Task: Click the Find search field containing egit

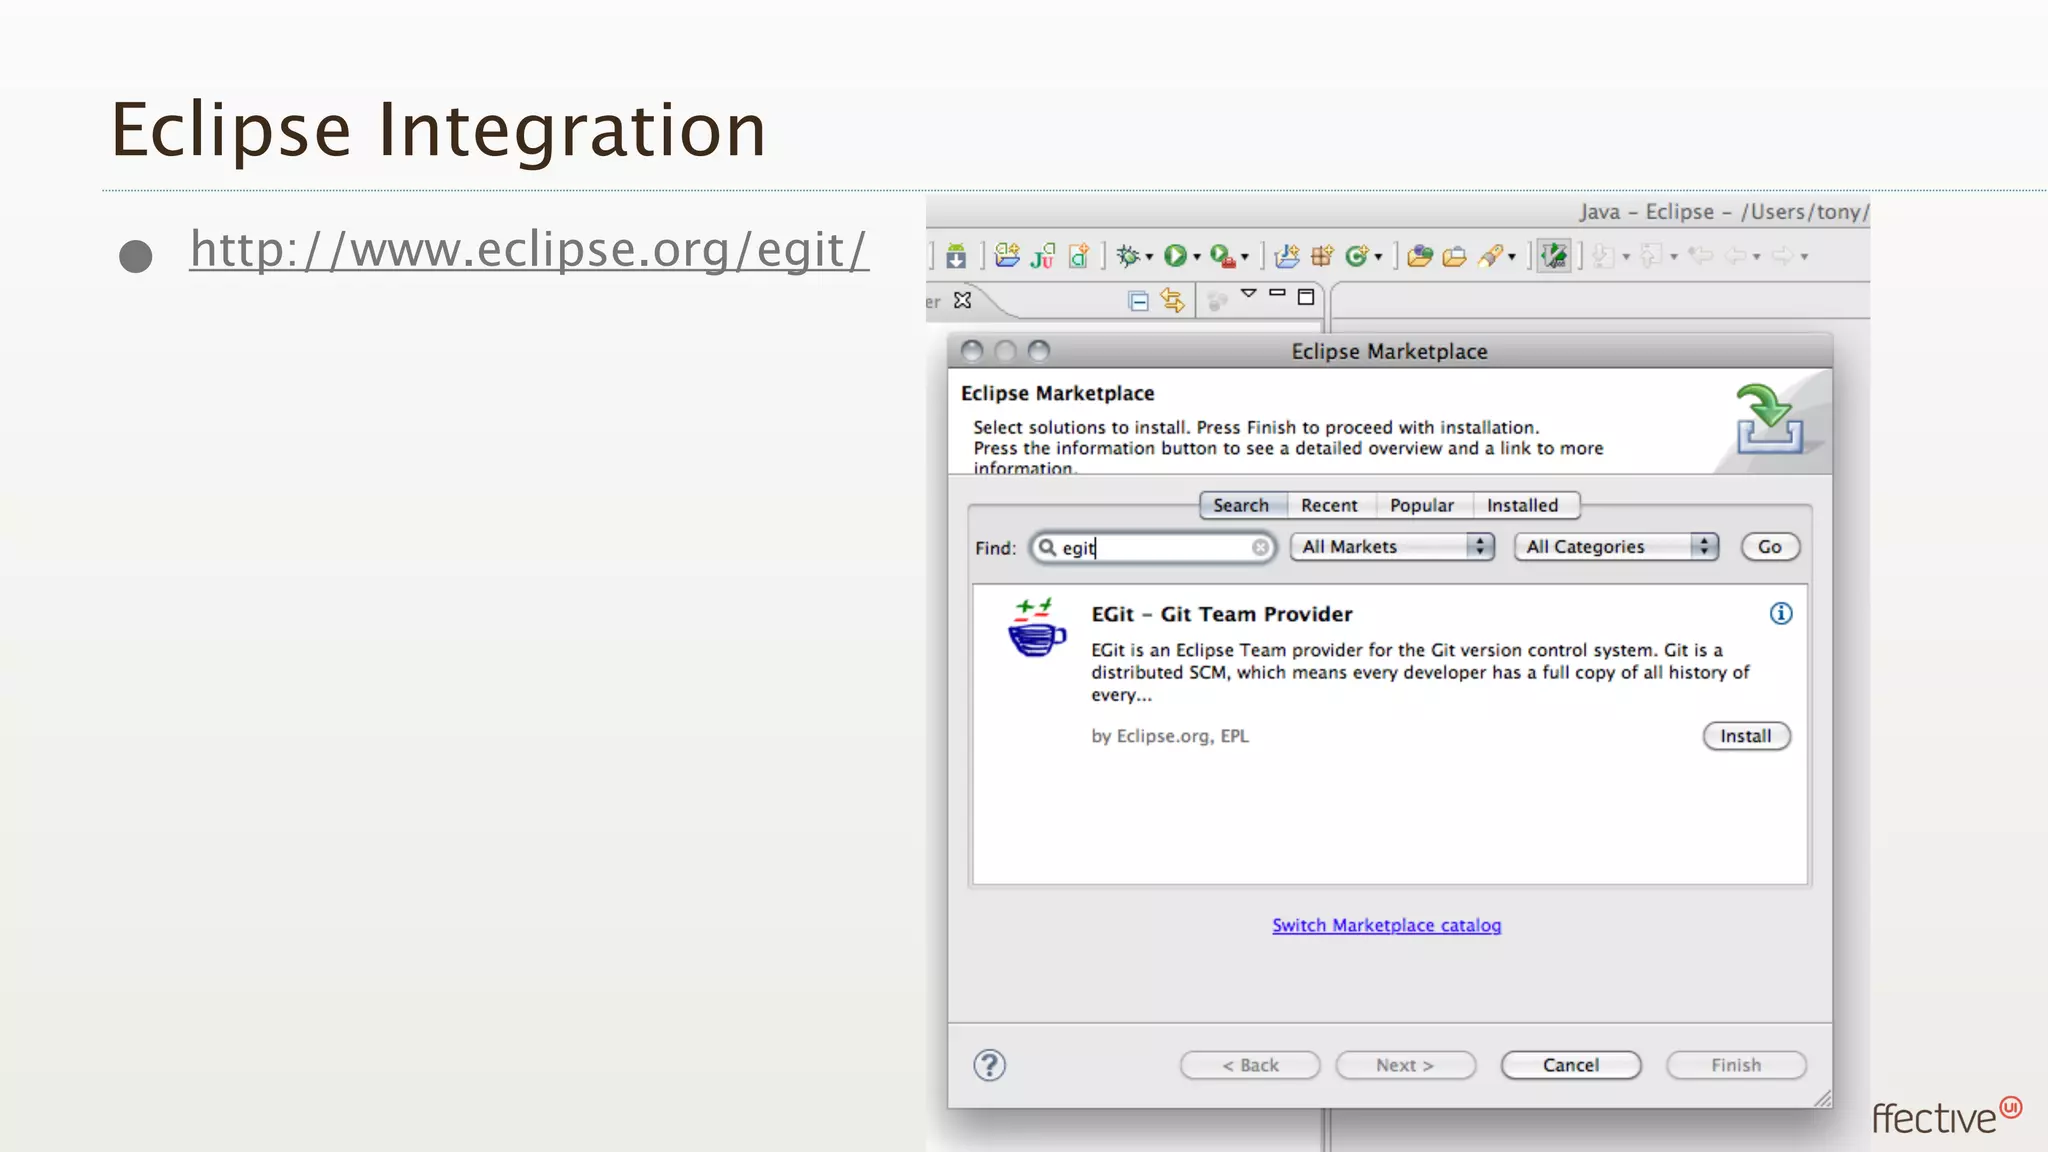Action: click(1153, 548)
